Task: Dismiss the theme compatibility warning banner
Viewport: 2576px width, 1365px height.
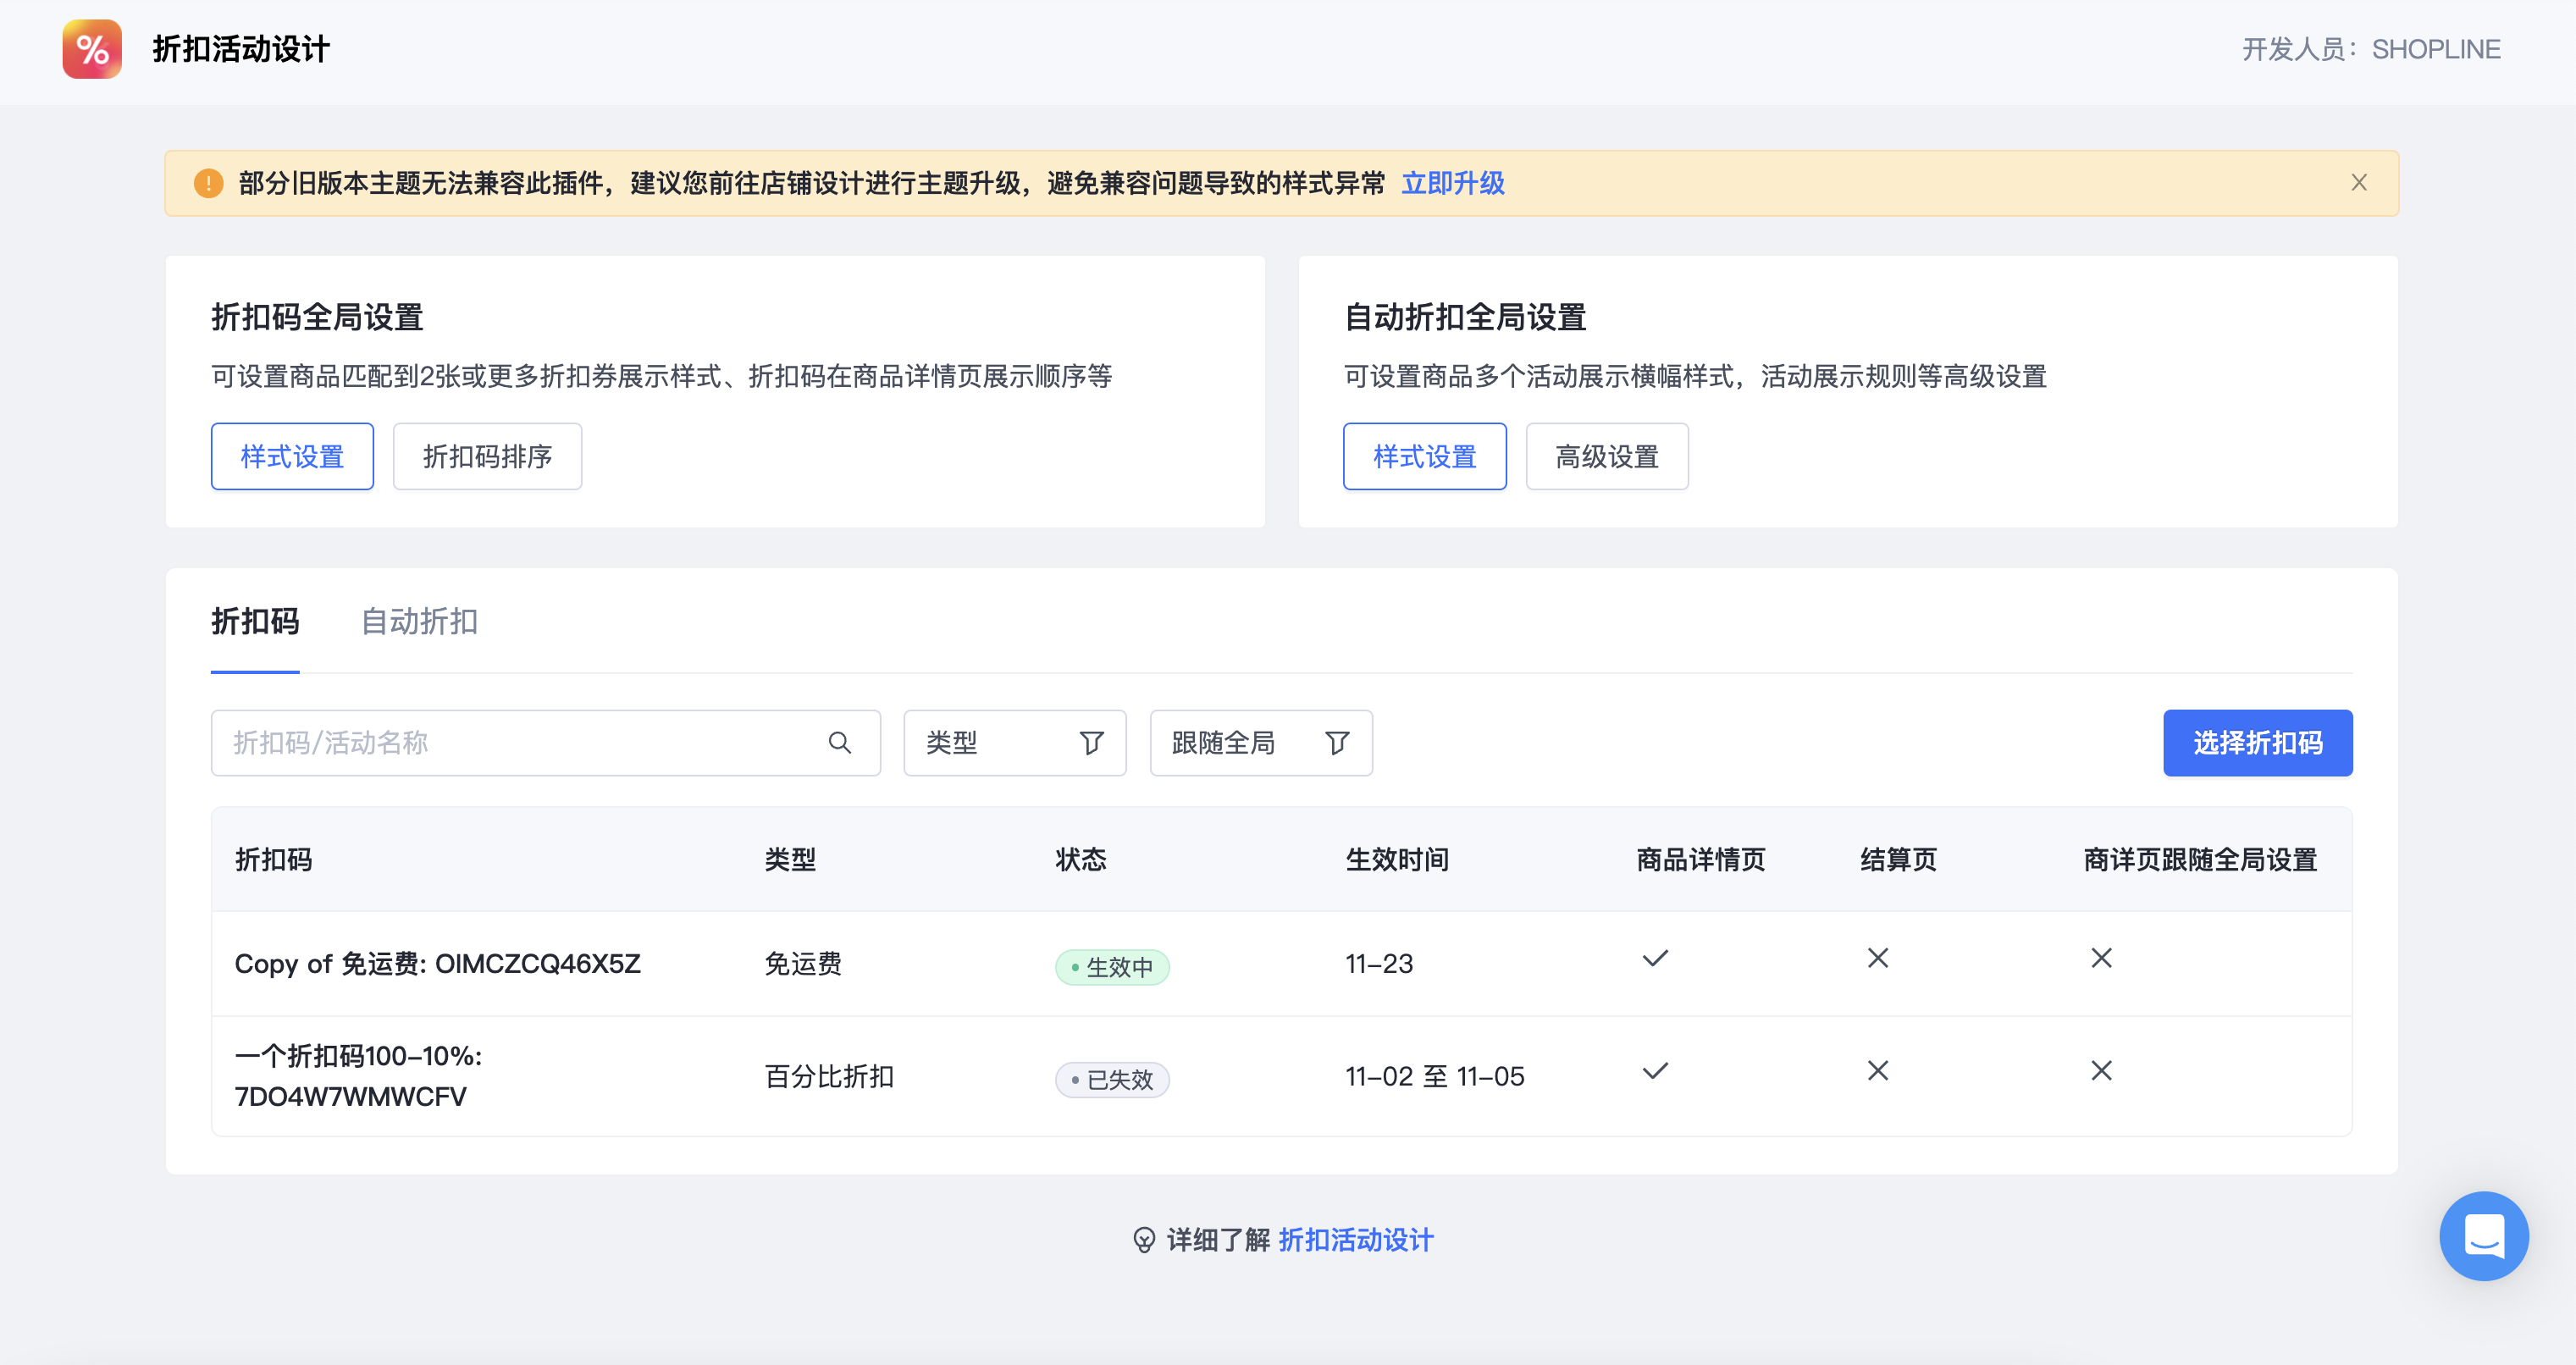Action: pyautogui.click(x=2358, y=183)
